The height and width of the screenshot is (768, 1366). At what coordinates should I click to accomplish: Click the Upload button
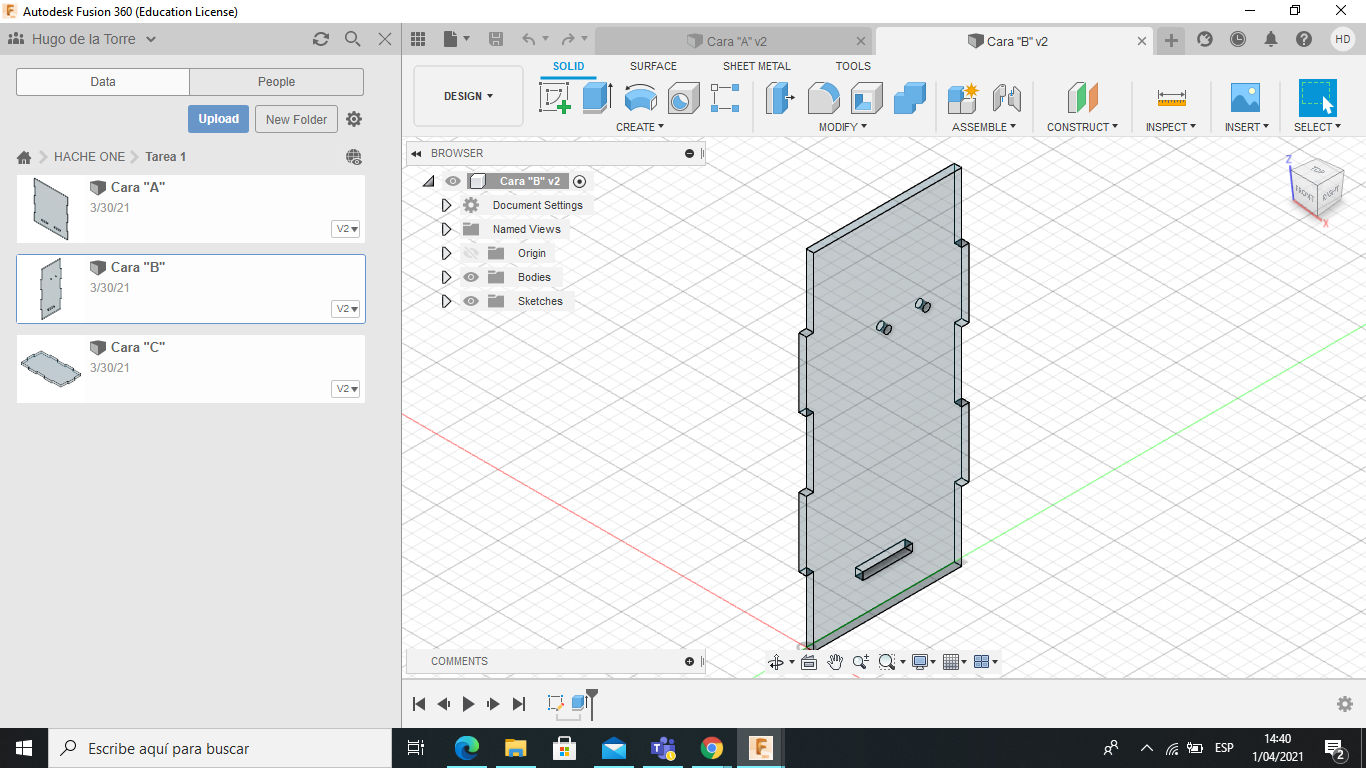click(218, 119)
